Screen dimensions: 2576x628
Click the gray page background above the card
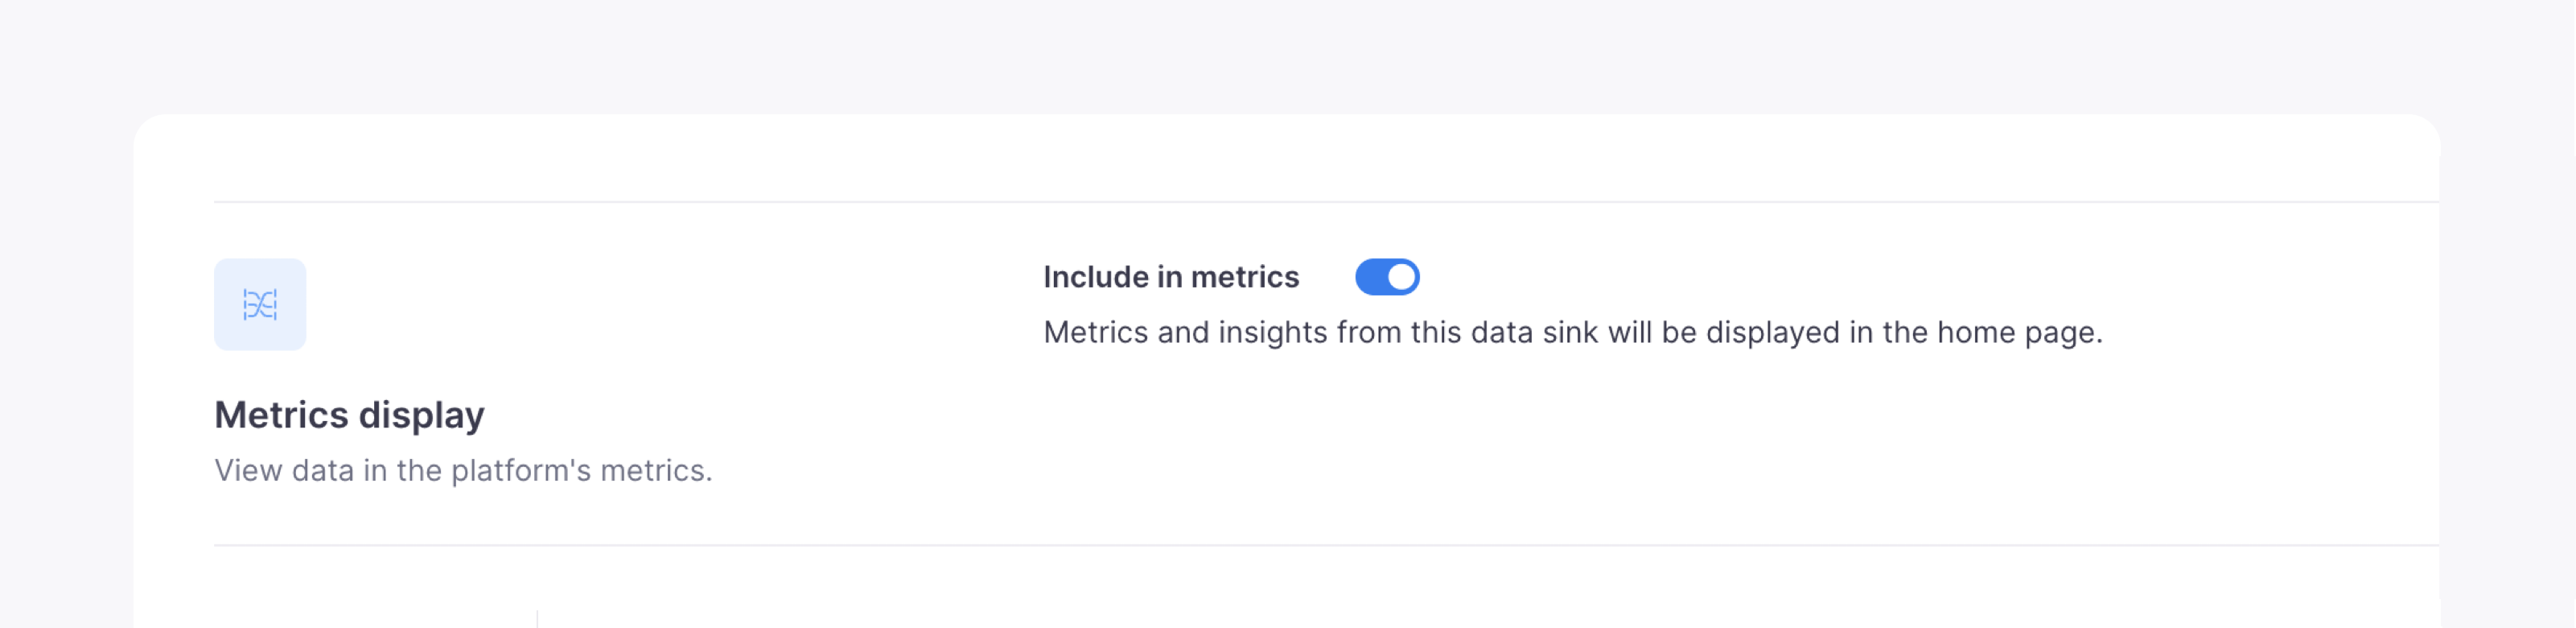coord(1288,55)
